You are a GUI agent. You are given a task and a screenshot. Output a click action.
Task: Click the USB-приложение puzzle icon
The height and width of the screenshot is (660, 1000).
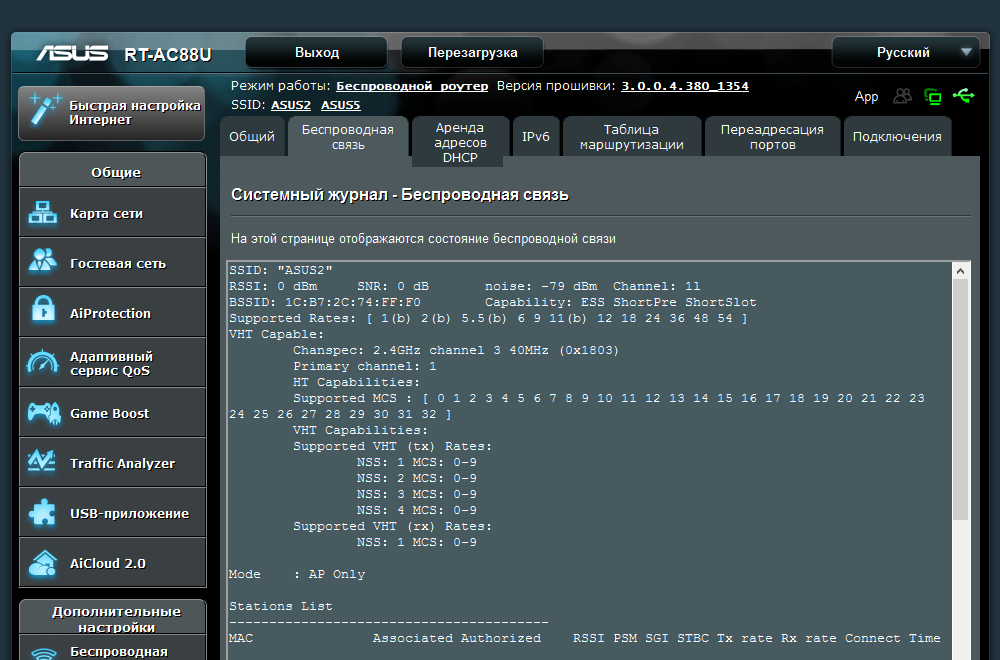pyautogui.click(x=42, y=513)
